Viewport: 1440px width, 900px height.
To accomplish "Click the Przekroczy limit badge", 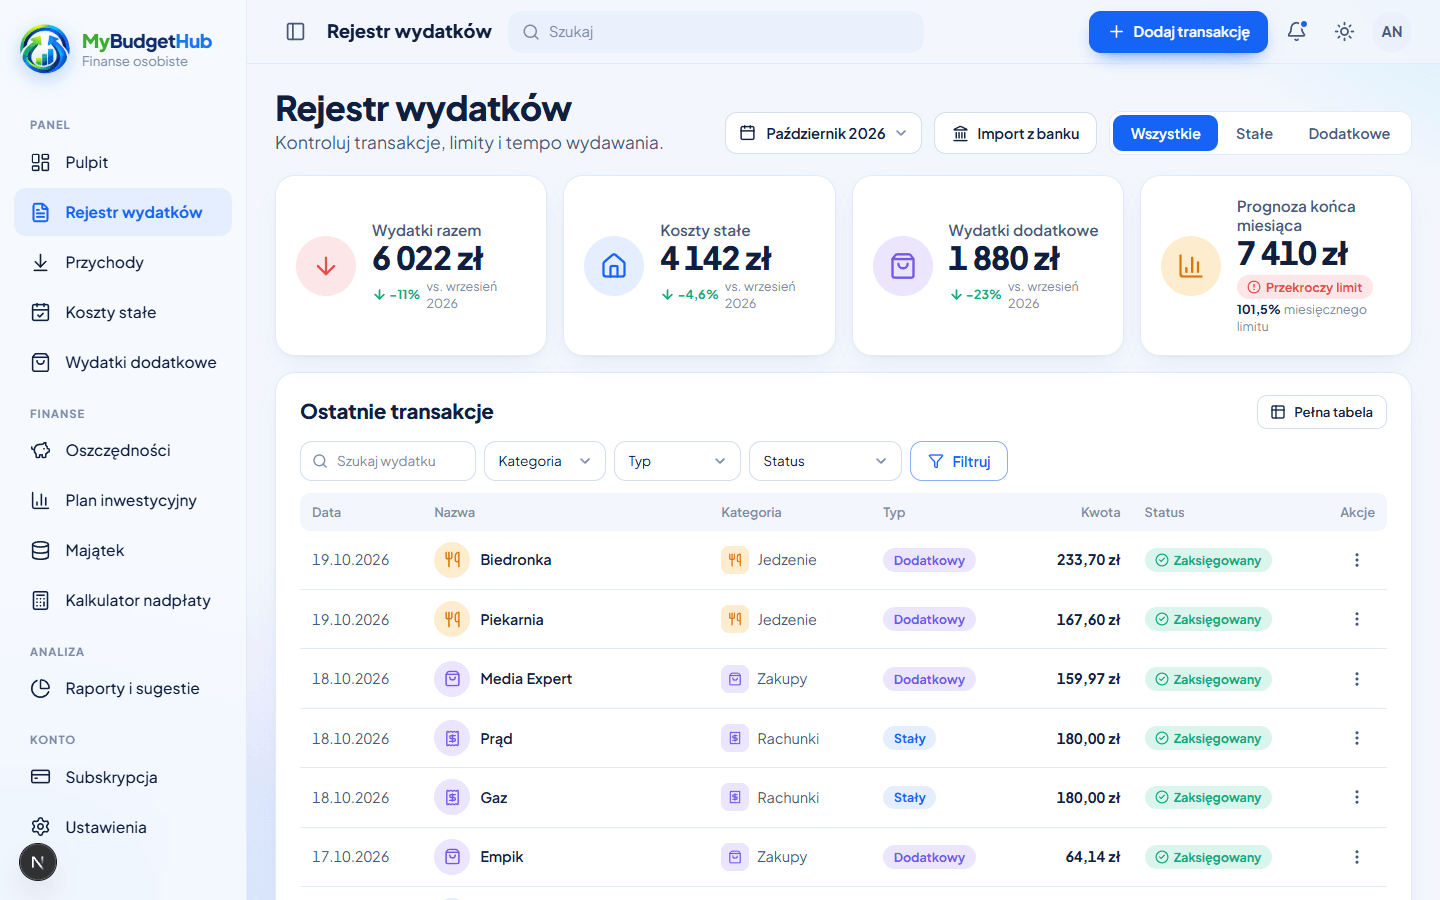I will (1304, 287).
